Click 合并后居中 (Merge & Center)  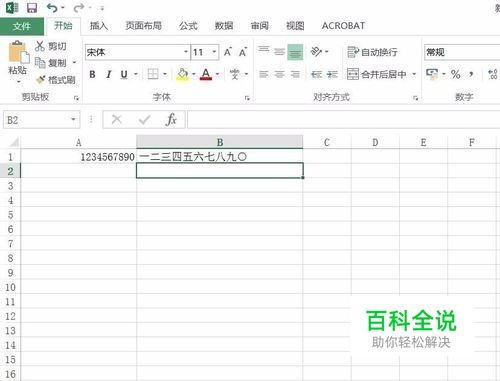tap(377, 74)
